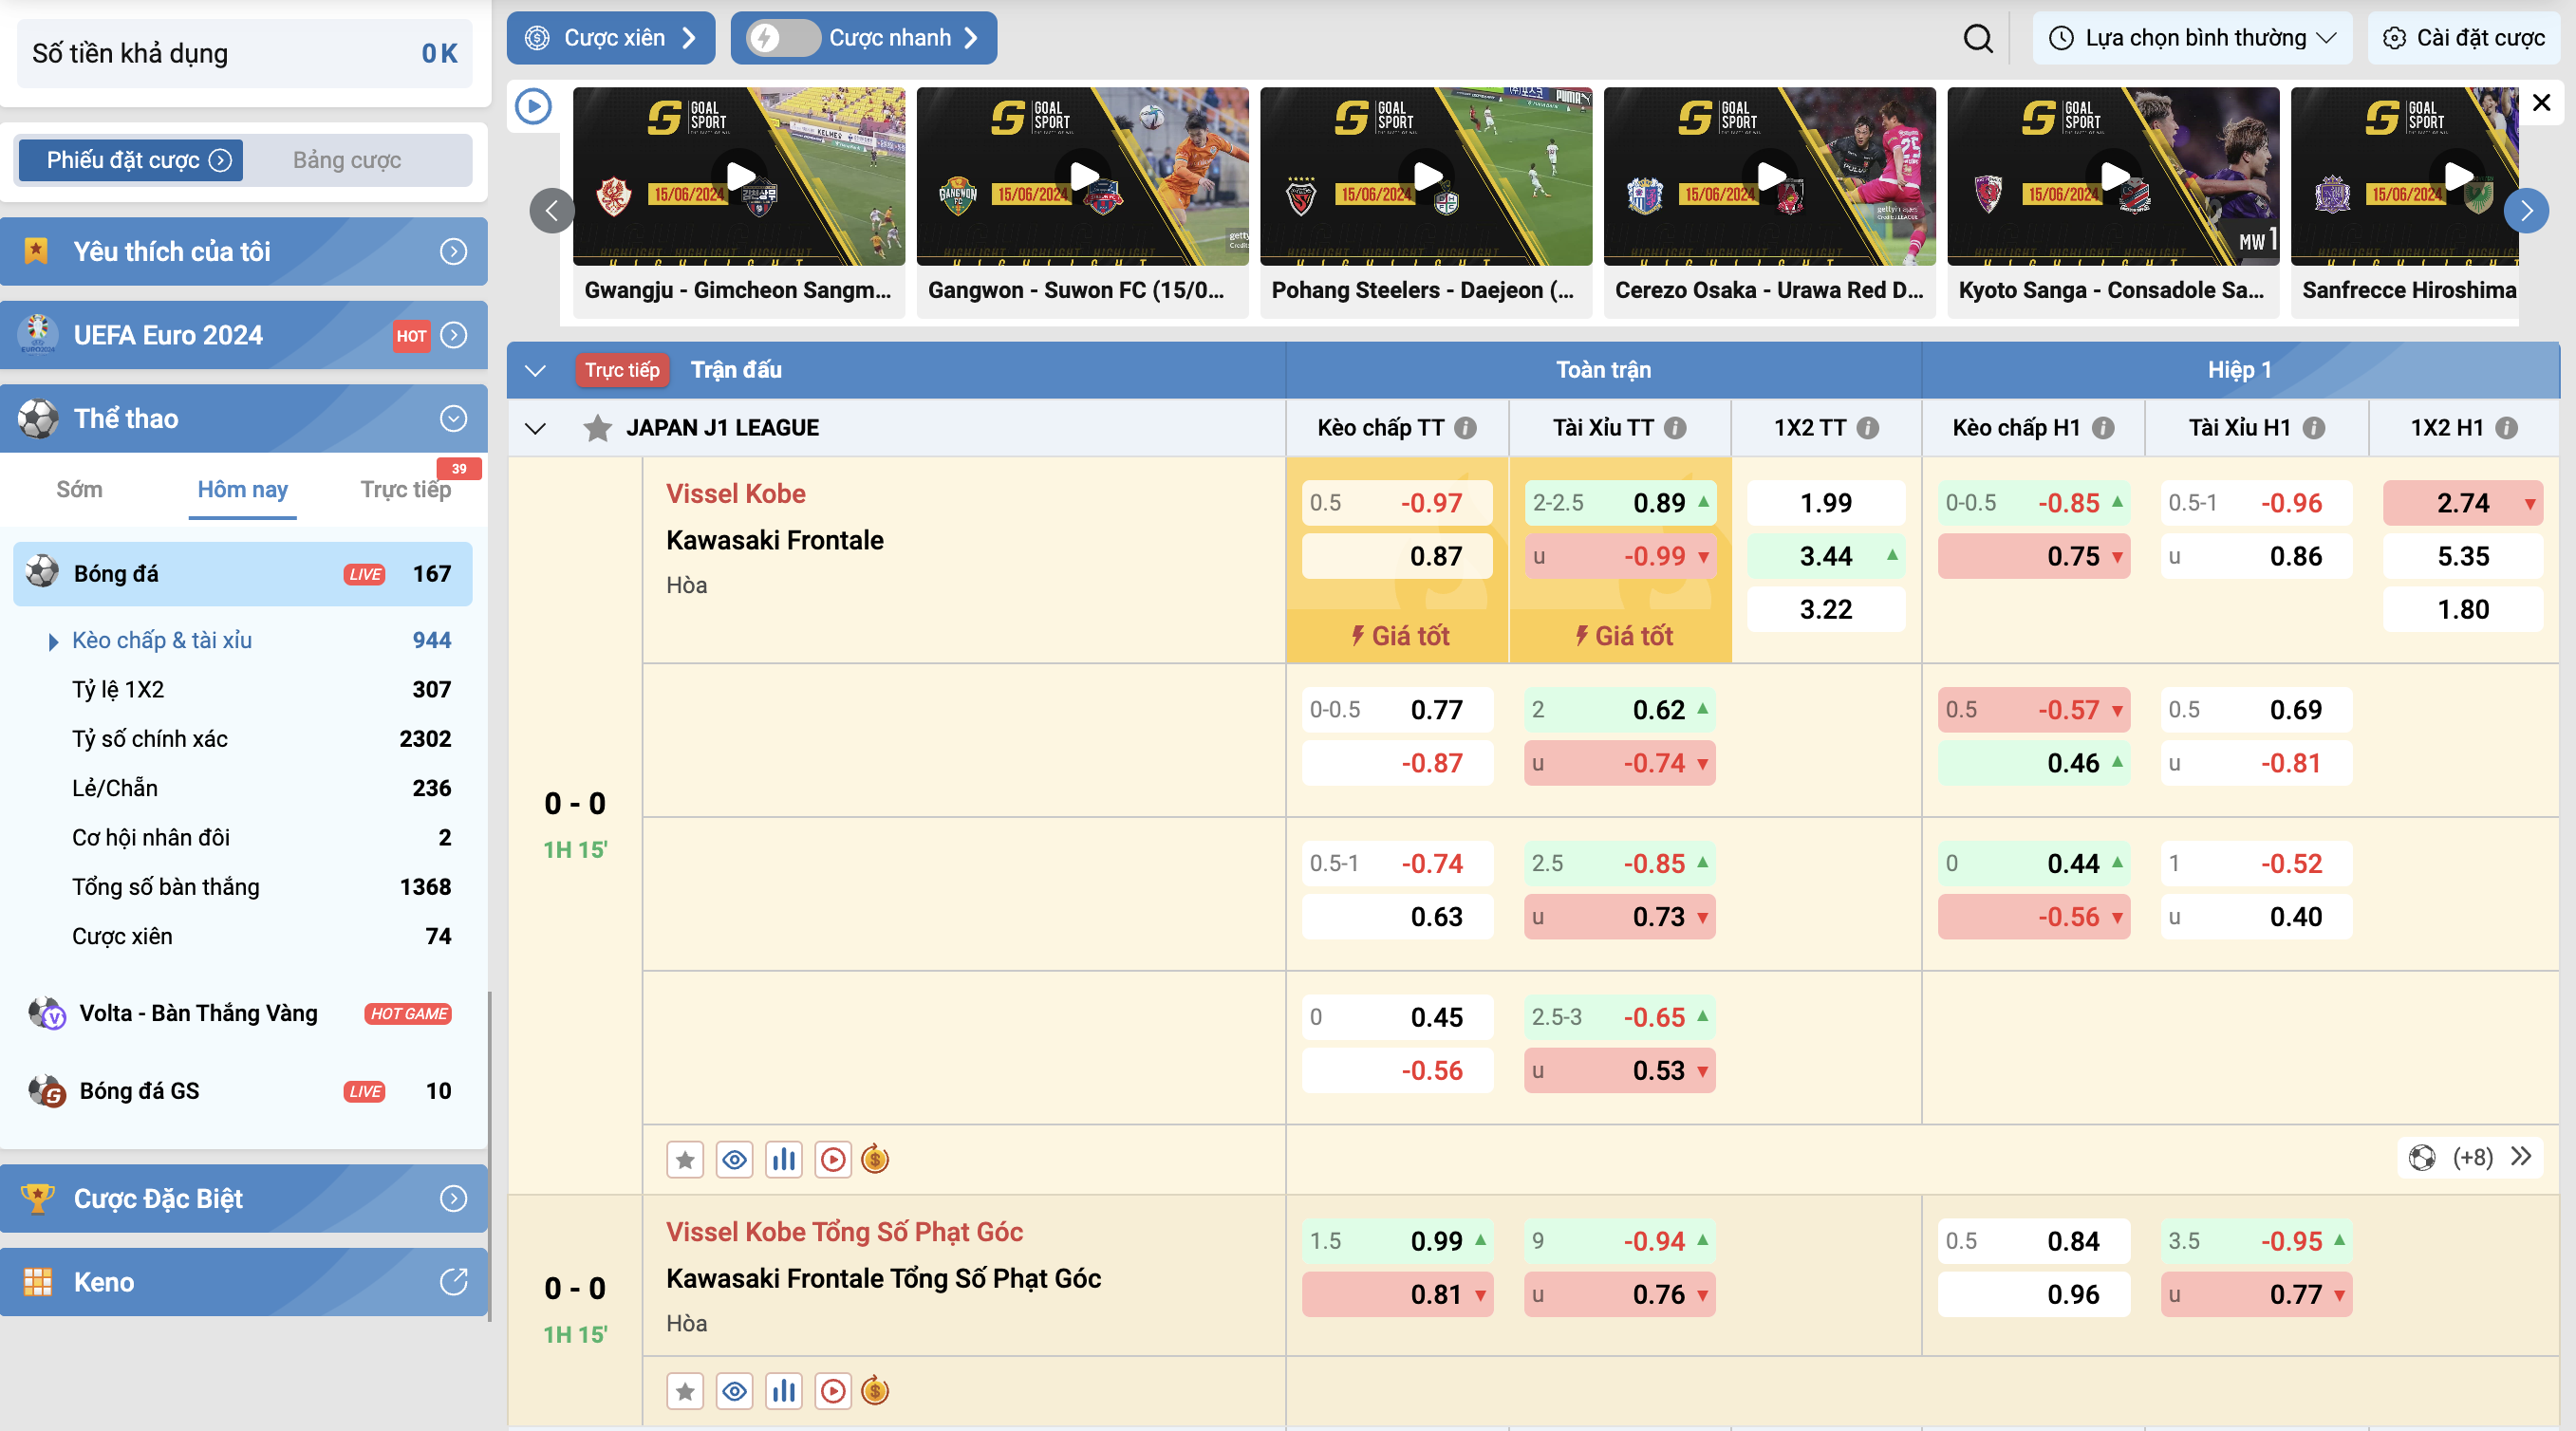Play Gangwon - Suwon FC highlight video
This screenshot has height=1431, width=2576.
(x=1083, y=176)
